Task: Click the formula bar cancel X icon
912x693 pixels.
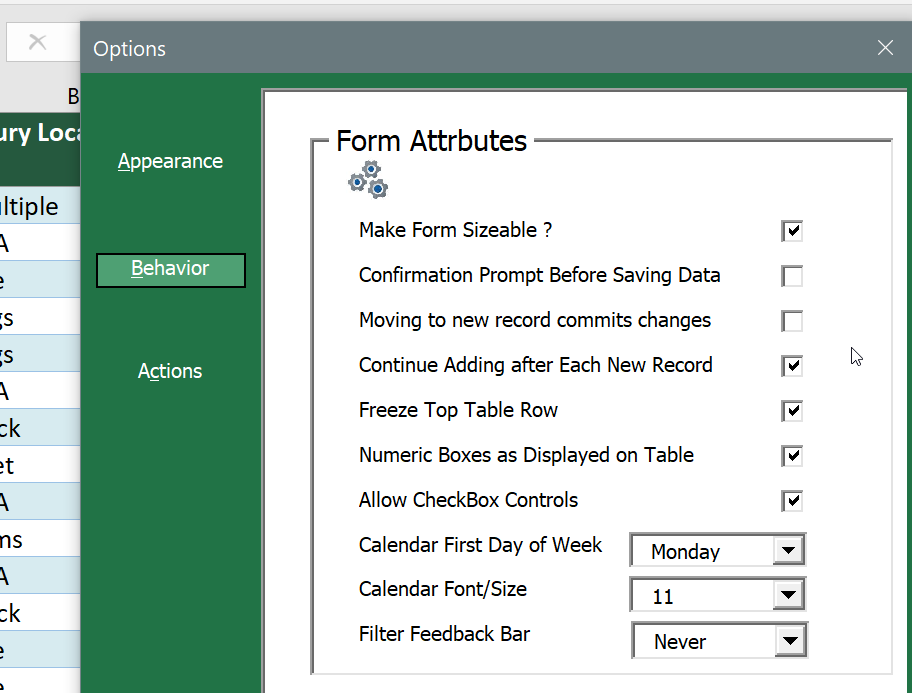Action: tap(37, 42)
